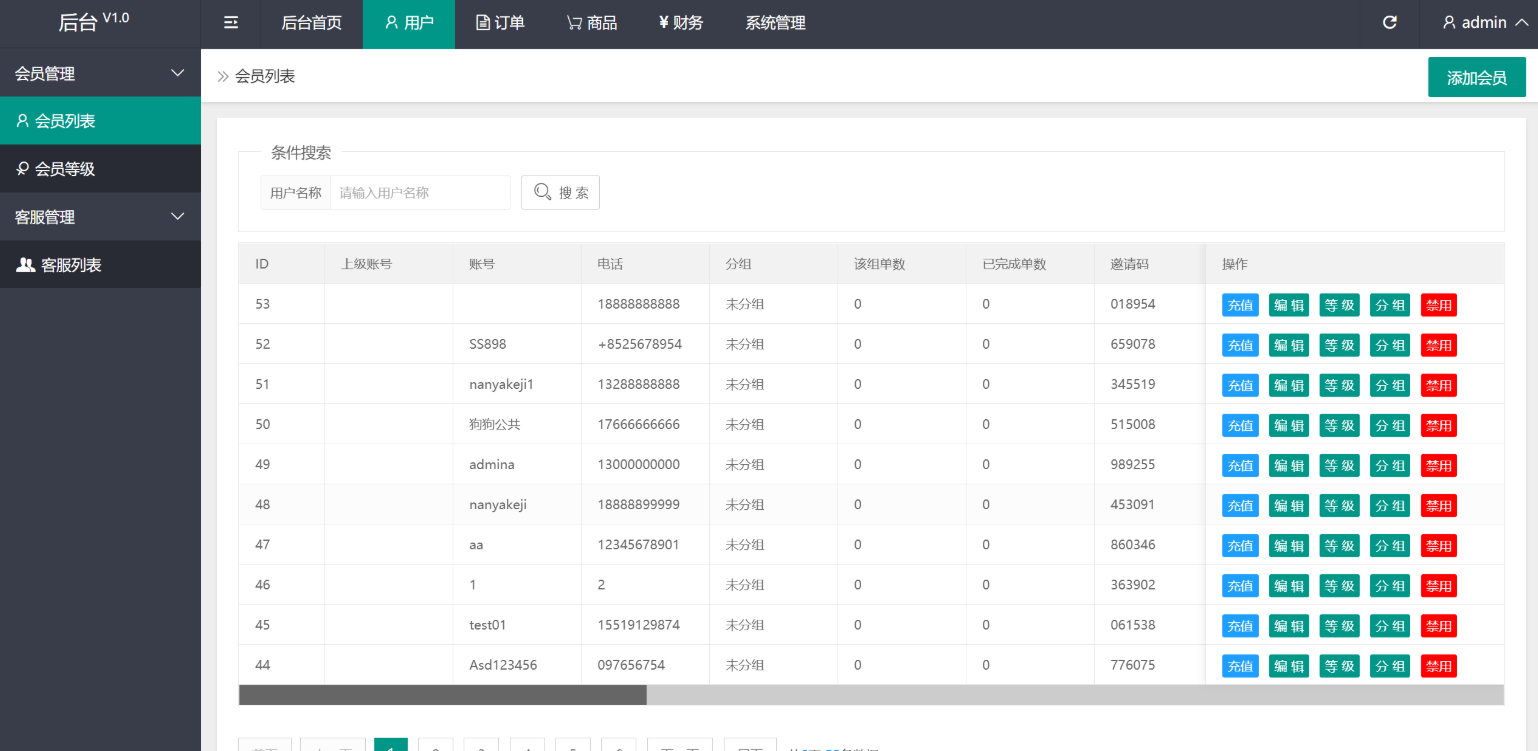Click the horizontal table scrollbar thumb

443,695
